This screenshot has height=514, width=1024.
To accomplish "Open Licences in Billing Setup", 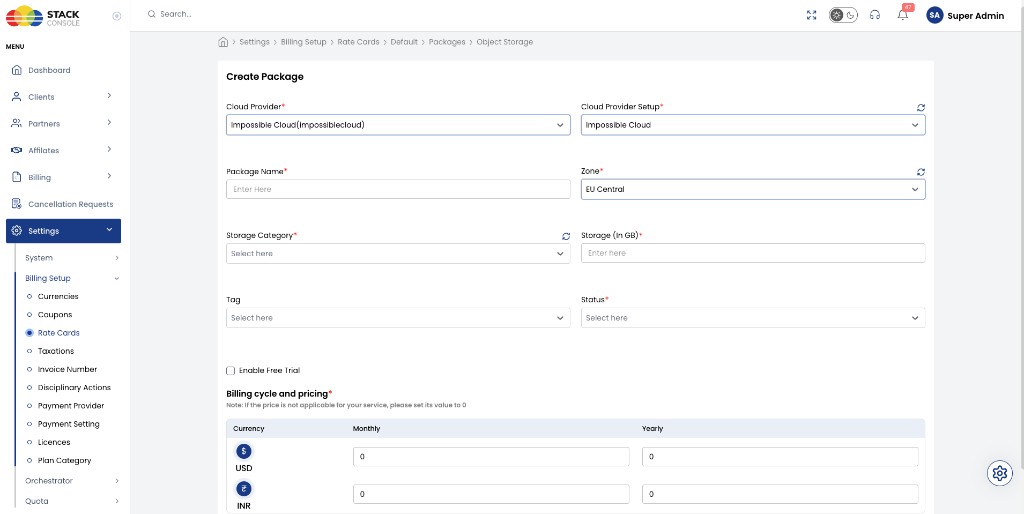I will [x=54, y=443].
